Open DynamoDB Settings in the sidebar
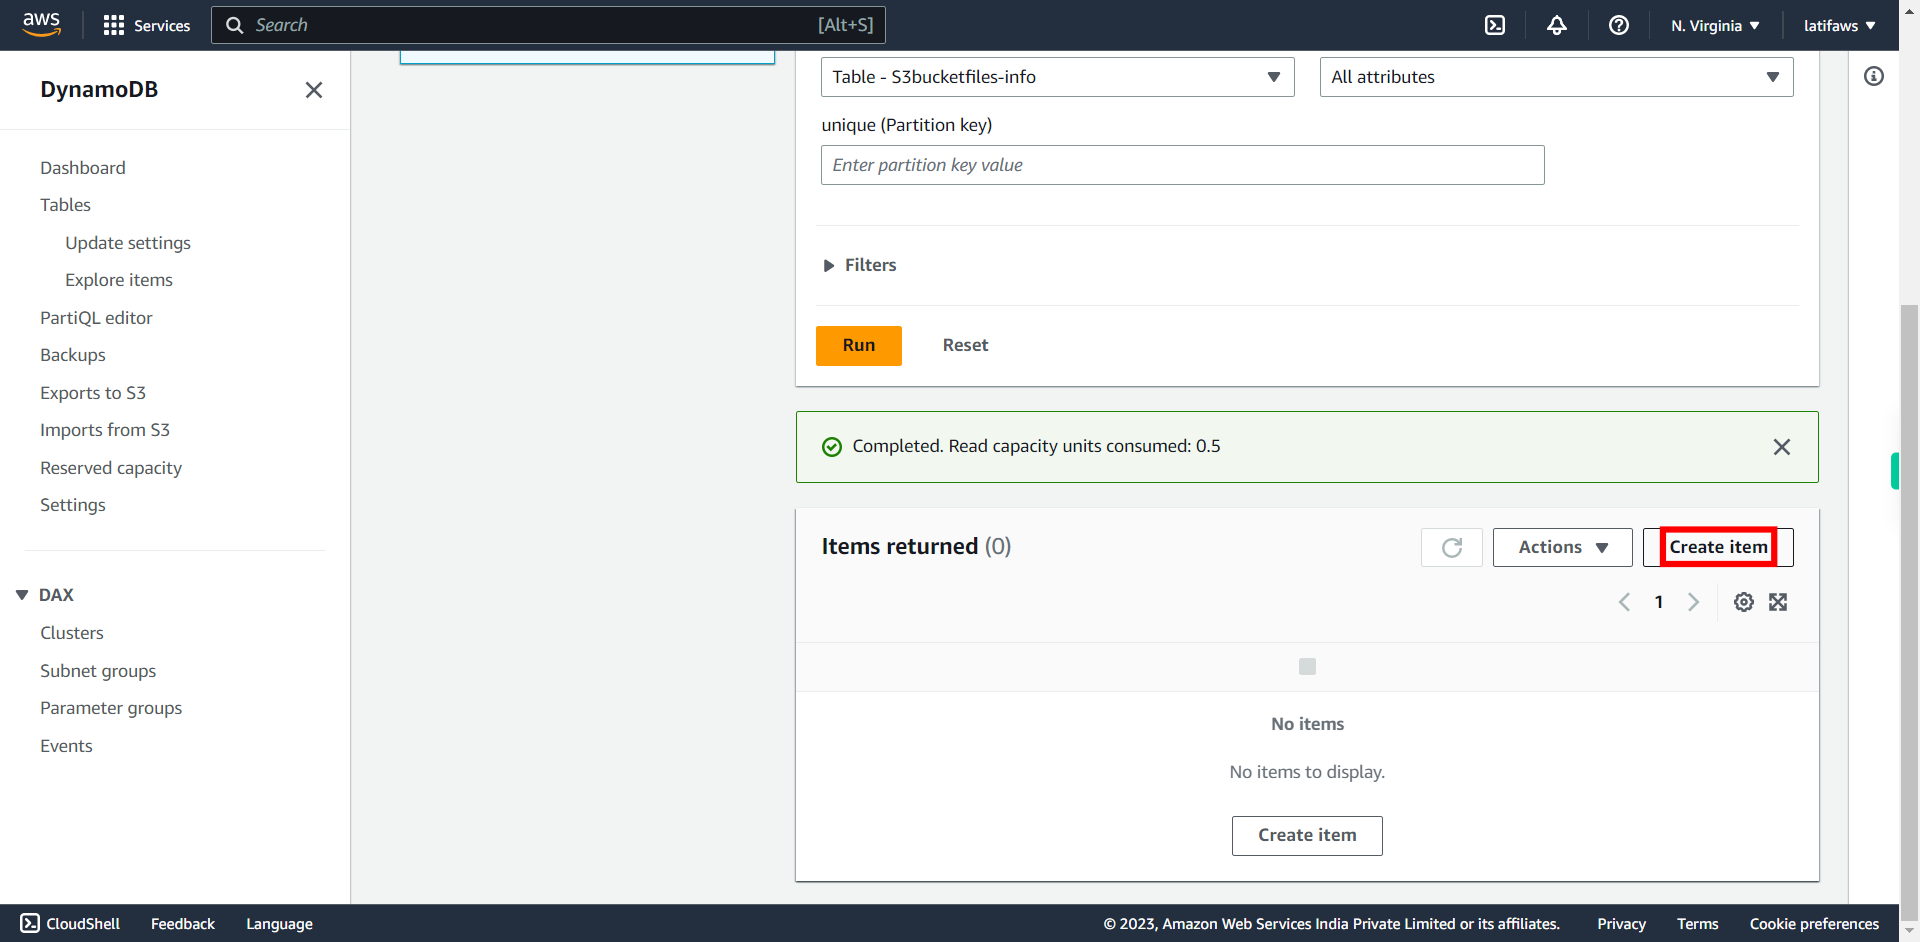The image size is (1920, 942). pos(73,505)
